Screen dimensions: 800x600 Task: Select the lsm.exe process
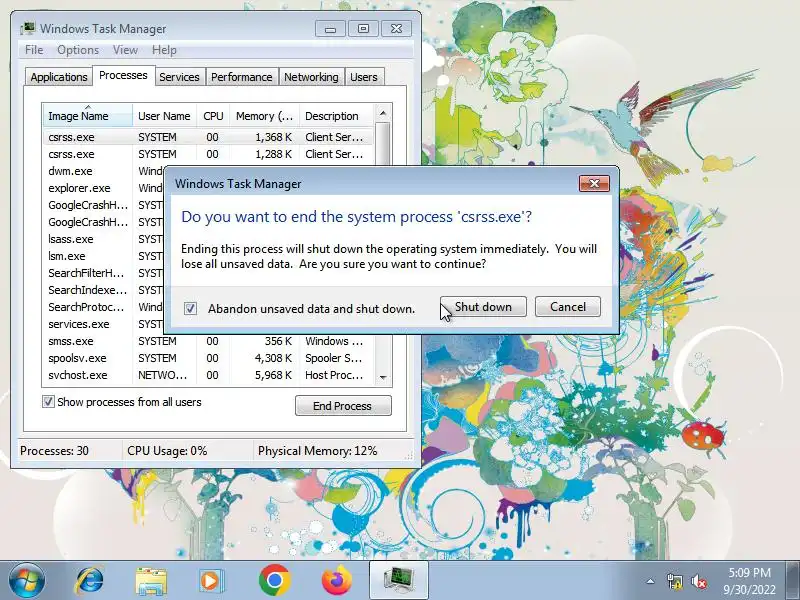(x=67, y=256)
